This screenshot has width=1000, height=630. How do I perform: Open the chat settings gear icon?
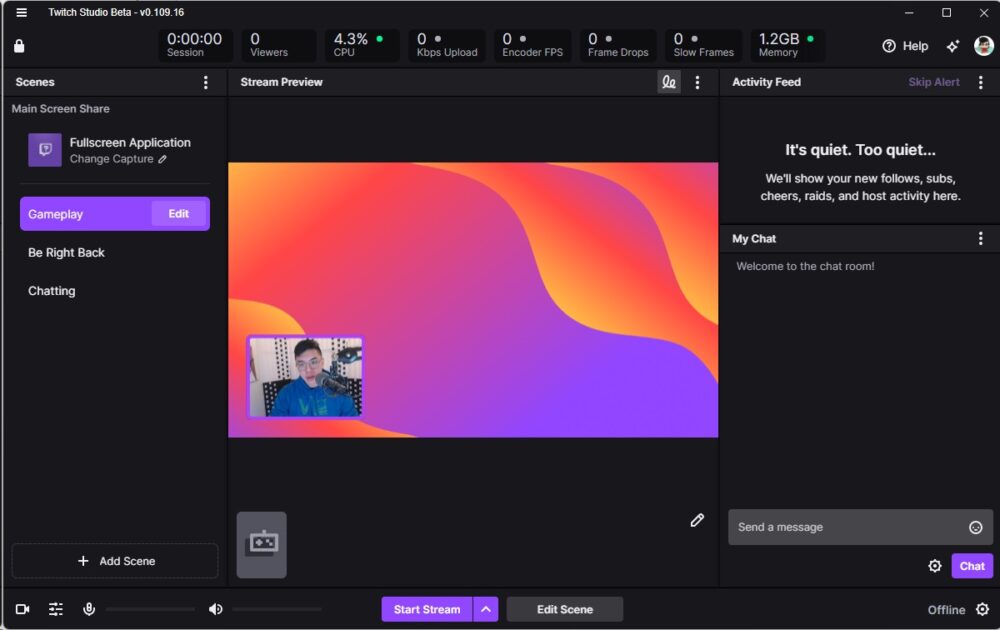point(935,565)
